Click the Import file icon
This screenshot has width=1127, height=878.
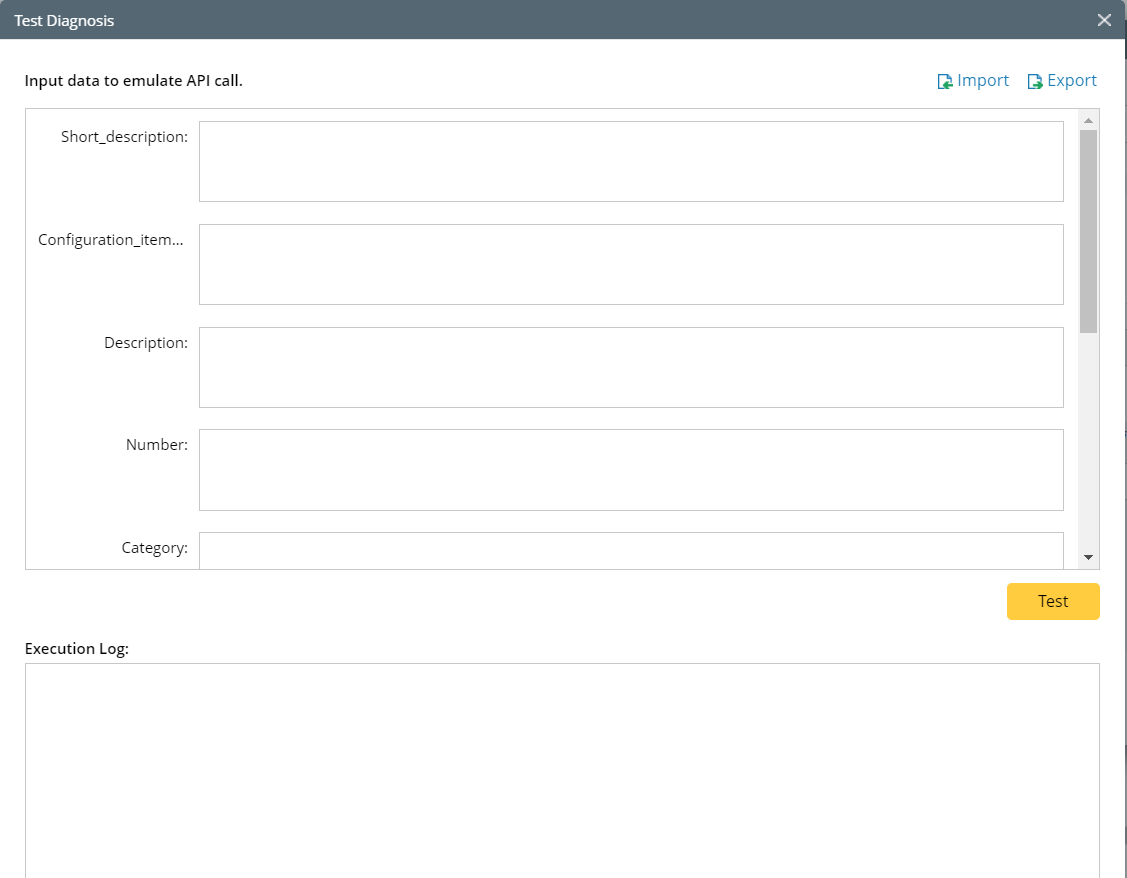pos(945,81)
